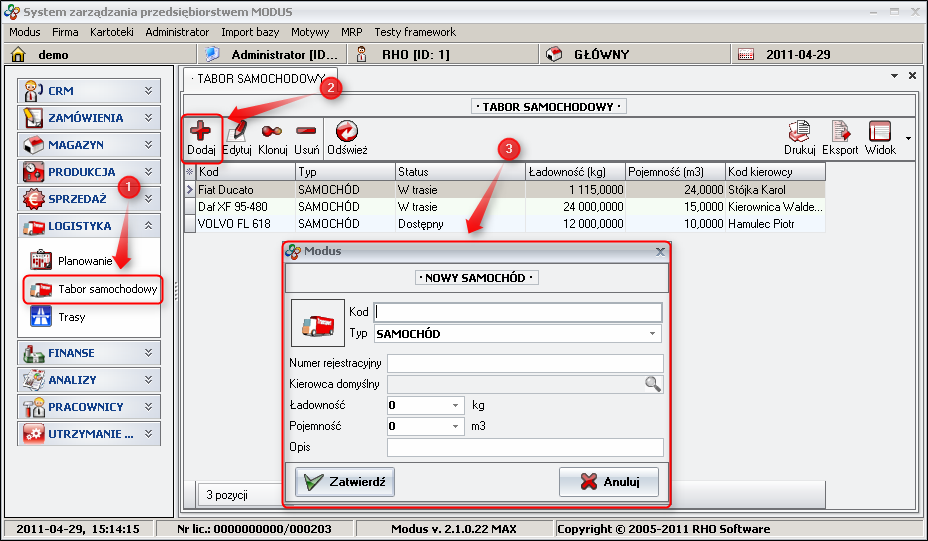Open the Kartoteki menu
This screenshot has height=541, width=928.
111,32
